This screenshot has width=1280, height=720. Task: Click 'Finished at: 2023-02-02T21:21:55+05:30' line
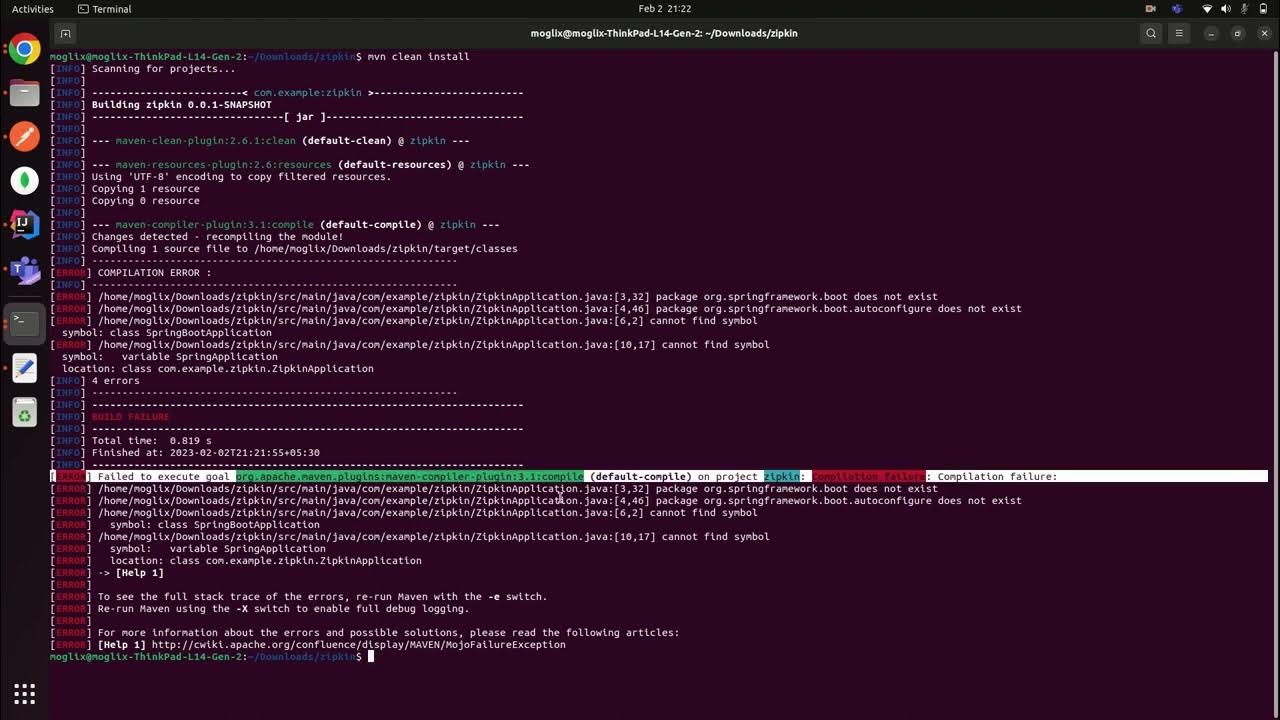(205, 453)
